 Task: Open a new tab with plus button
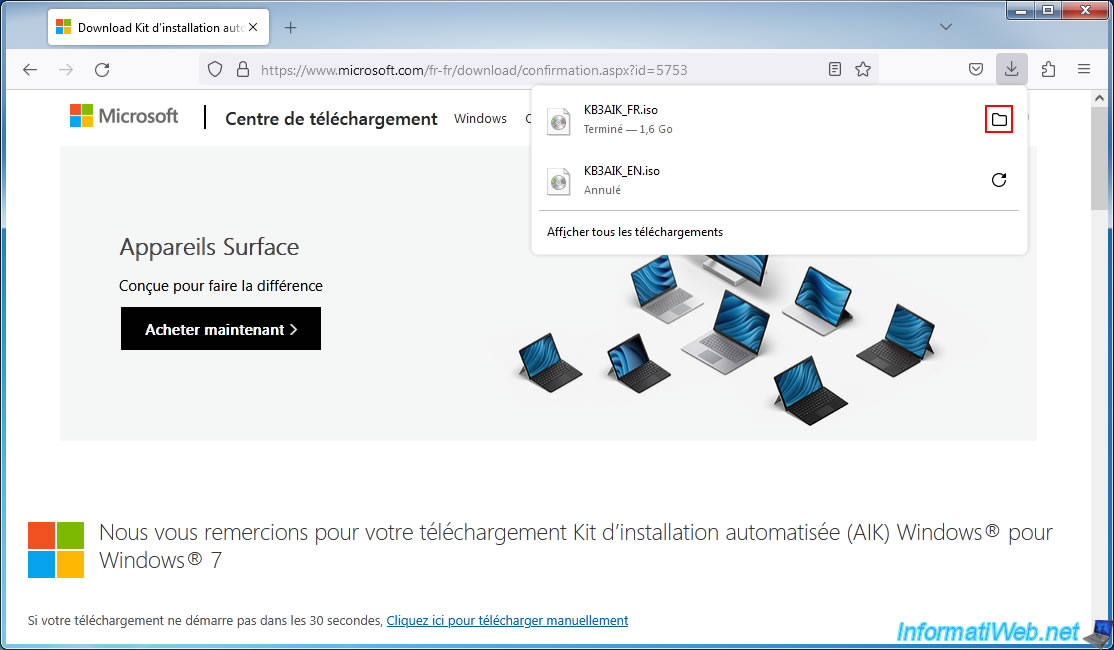click(291, 27)
